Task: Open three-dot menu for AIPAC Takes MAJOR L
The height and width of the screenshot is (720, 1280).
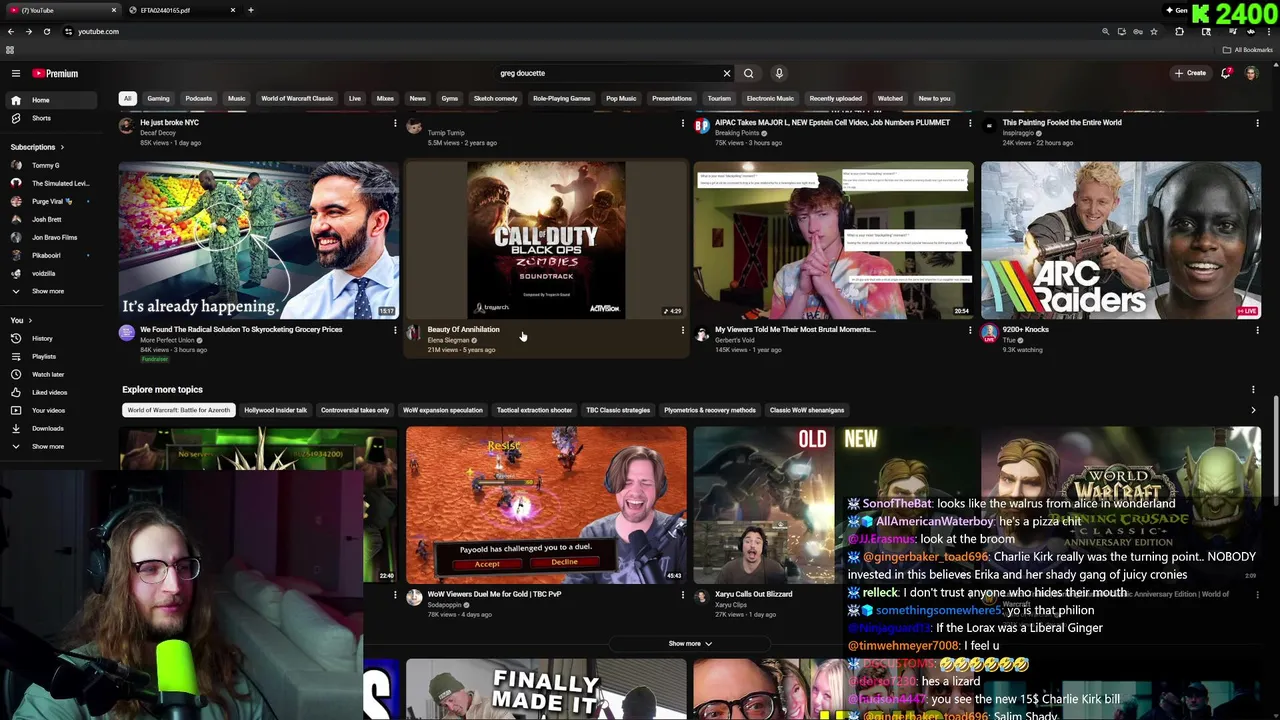Action: click(x=970, y=123)
